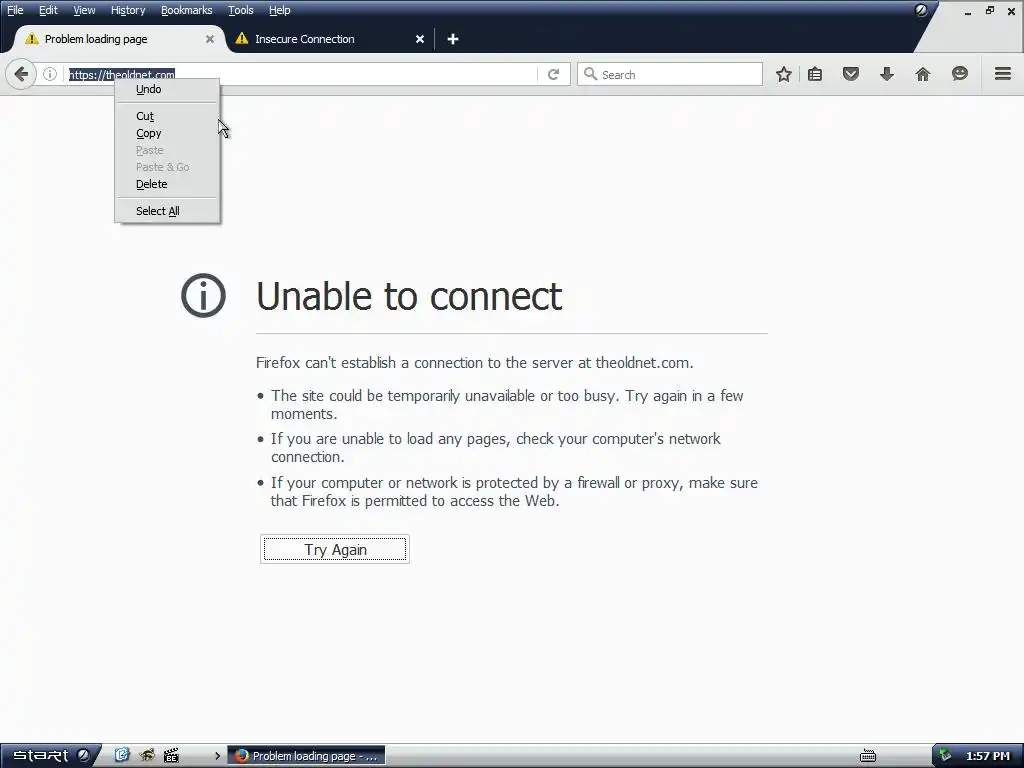Restore down the Firefox window
This screenshot has height=768, width=1024.
coord(989,10)
